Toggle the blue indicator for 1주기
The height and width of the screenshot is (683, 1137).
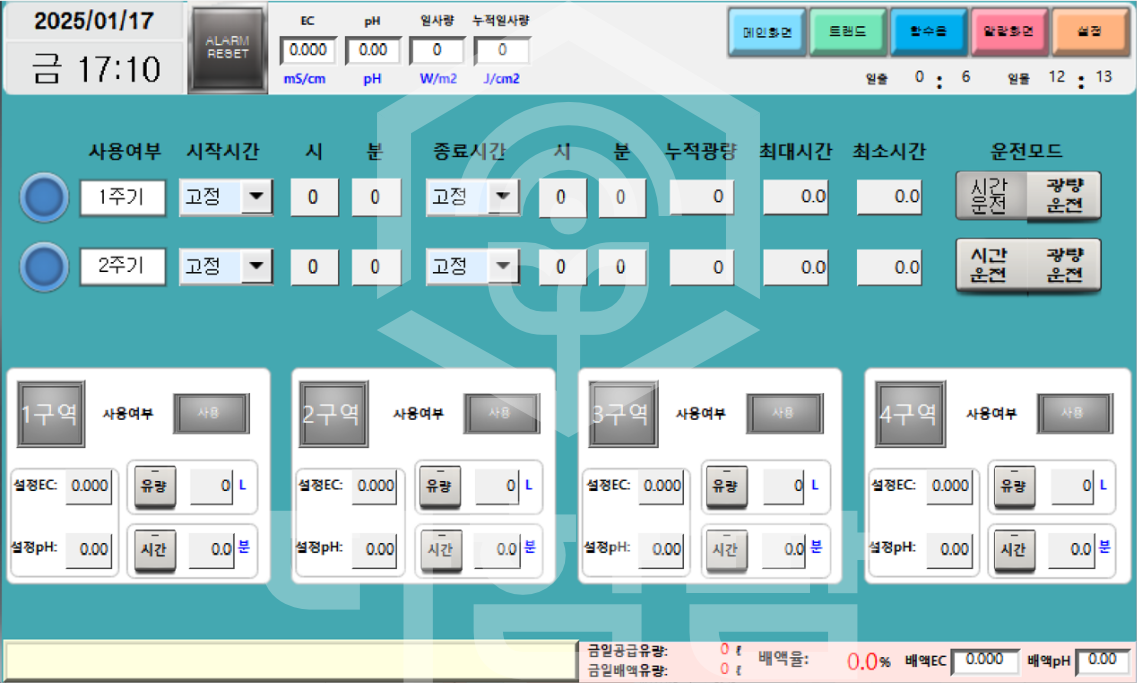pos(43,197)
